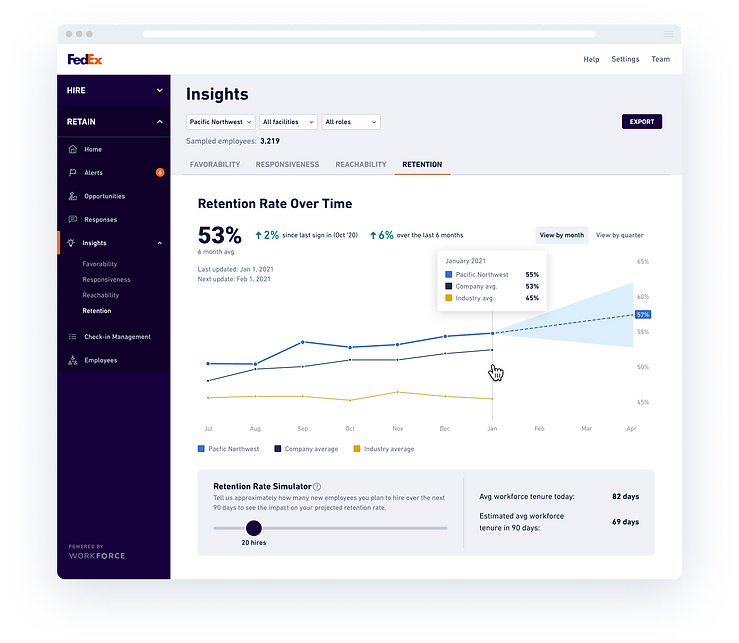Click the browser address bar
739x643 pixels.
[x=369, y=34]
